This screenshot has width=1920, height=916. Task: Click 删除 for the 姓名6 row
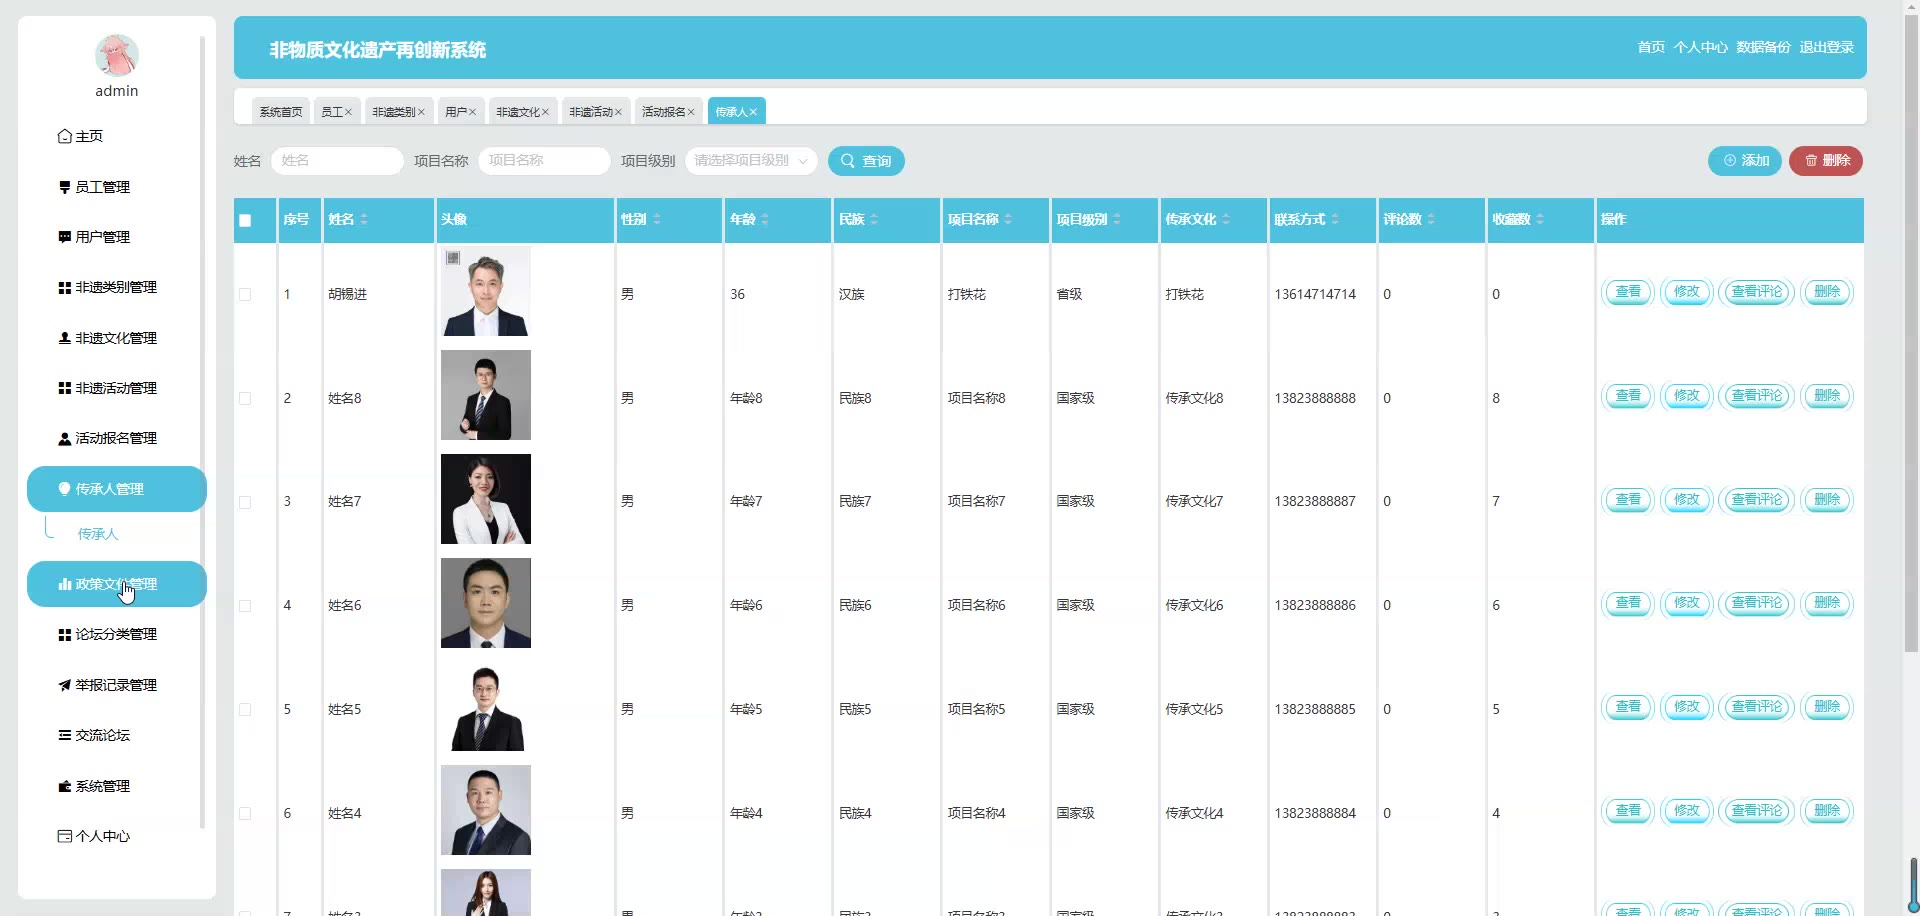(1827, 603)
